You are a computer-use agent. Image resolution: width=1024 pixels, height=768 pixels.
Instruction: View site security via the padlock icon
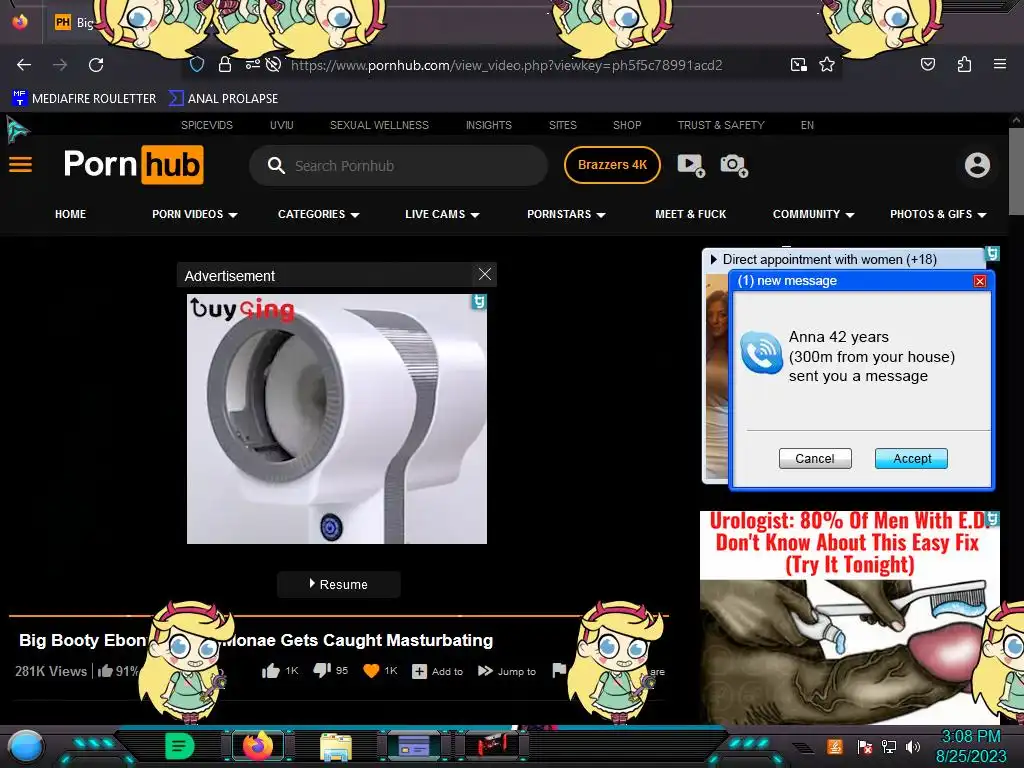pyautogui.click(x=225, y=65)
